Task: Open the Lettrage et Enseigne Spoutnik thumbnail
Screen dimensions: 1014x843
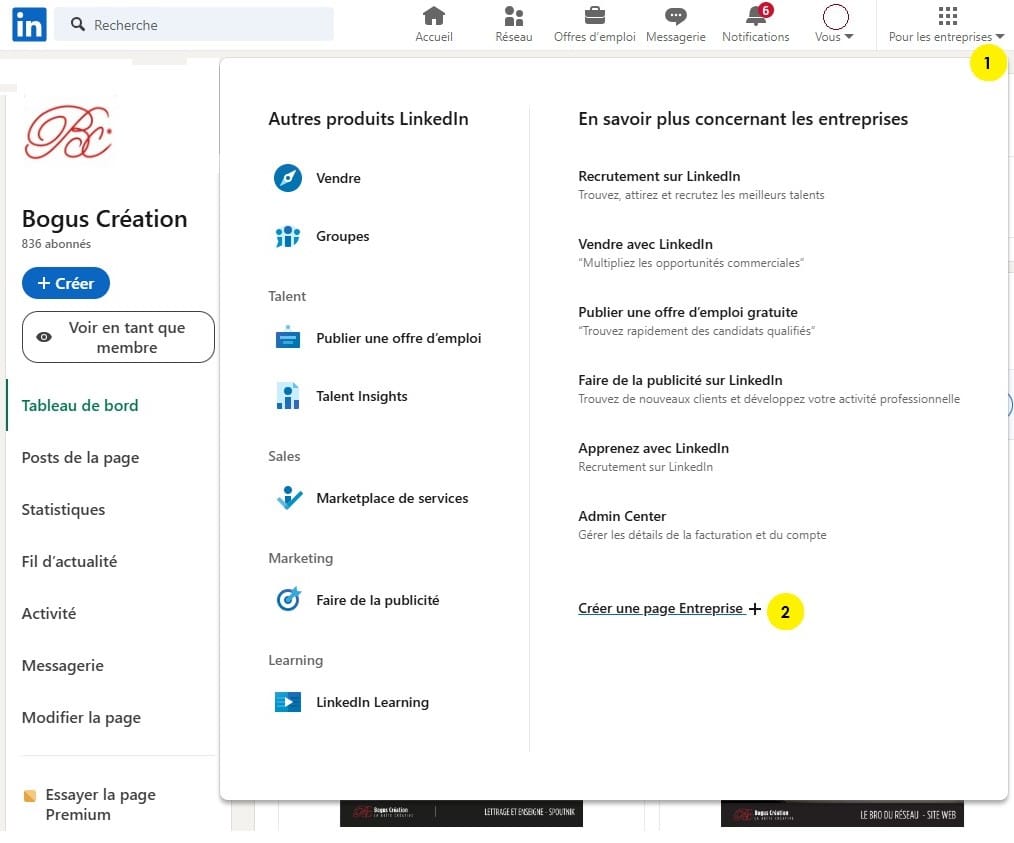Action: (x=461, y=813)
